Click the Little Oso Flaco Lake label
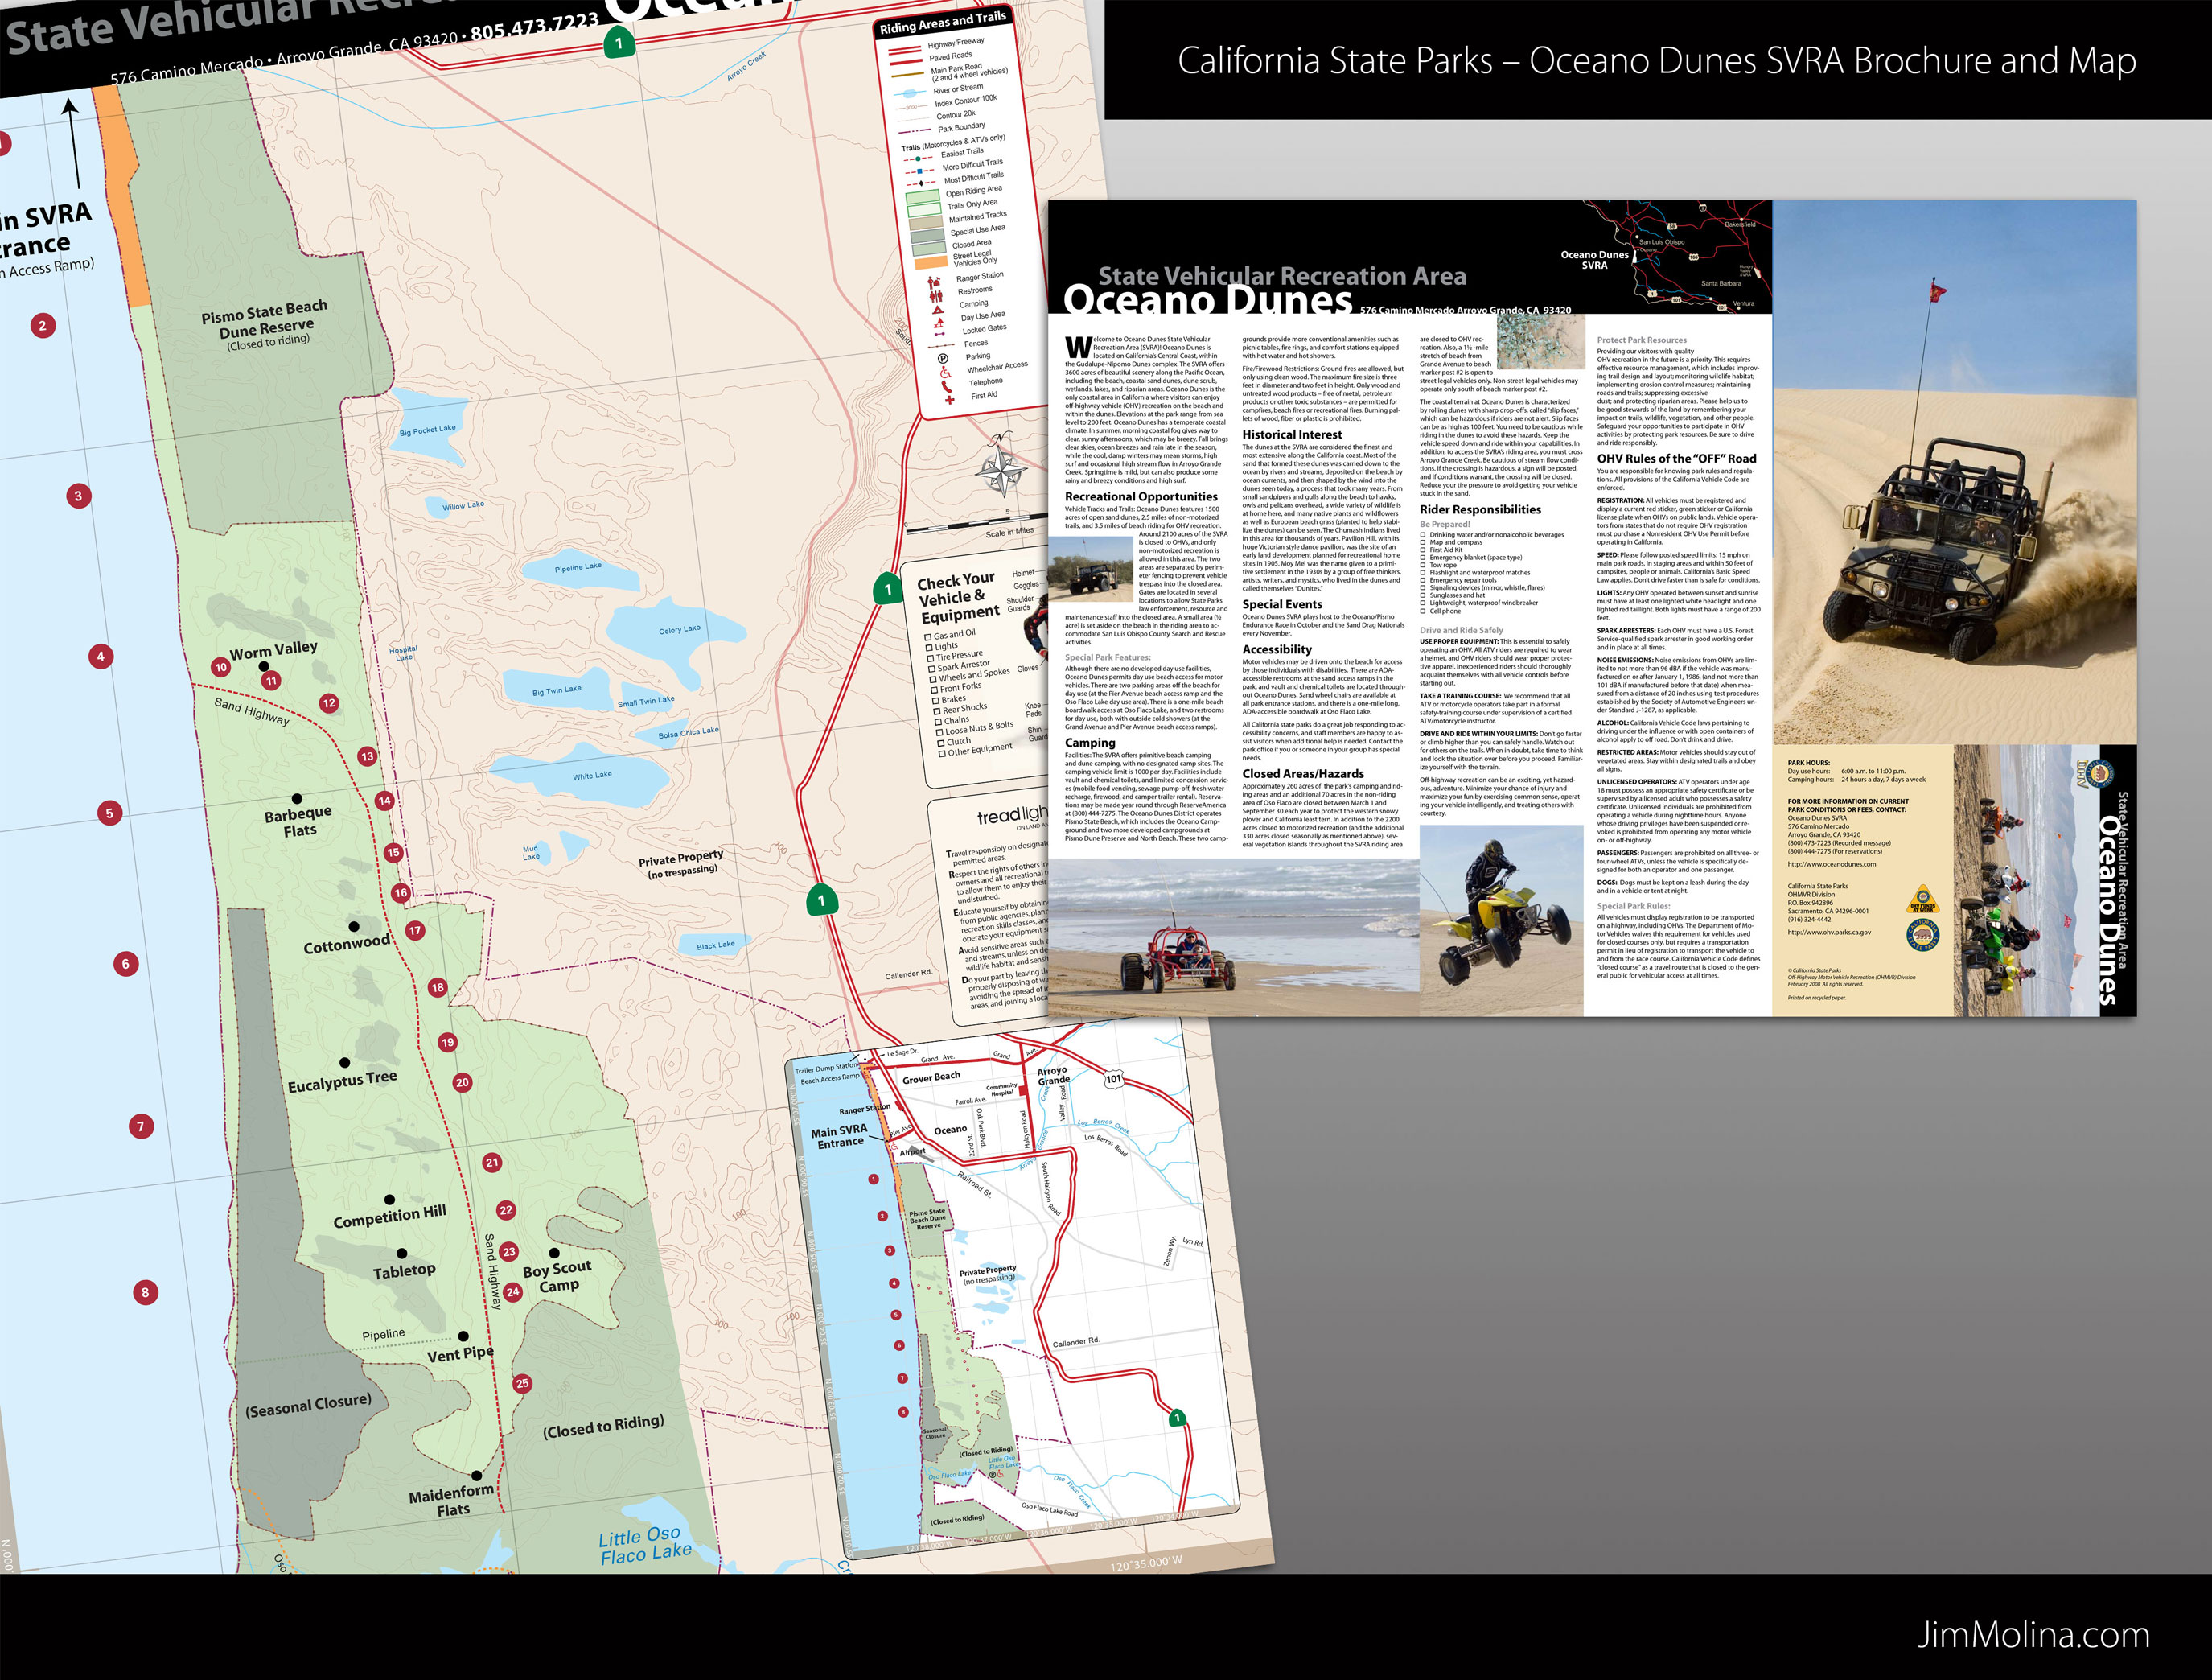2212x1680 pixels. (644, 1545)
